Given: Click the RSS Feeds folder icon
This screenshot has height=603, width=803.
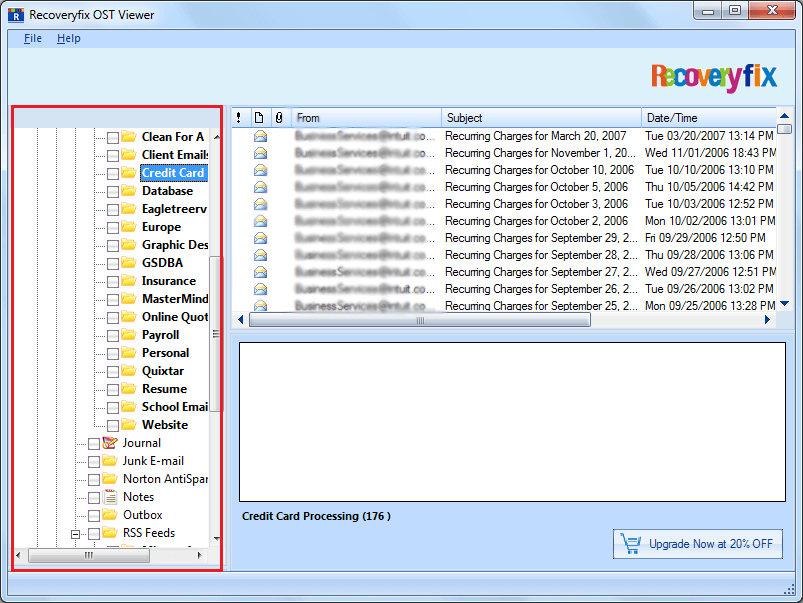Looking at the screenshot, I should [x=110, y=532].
